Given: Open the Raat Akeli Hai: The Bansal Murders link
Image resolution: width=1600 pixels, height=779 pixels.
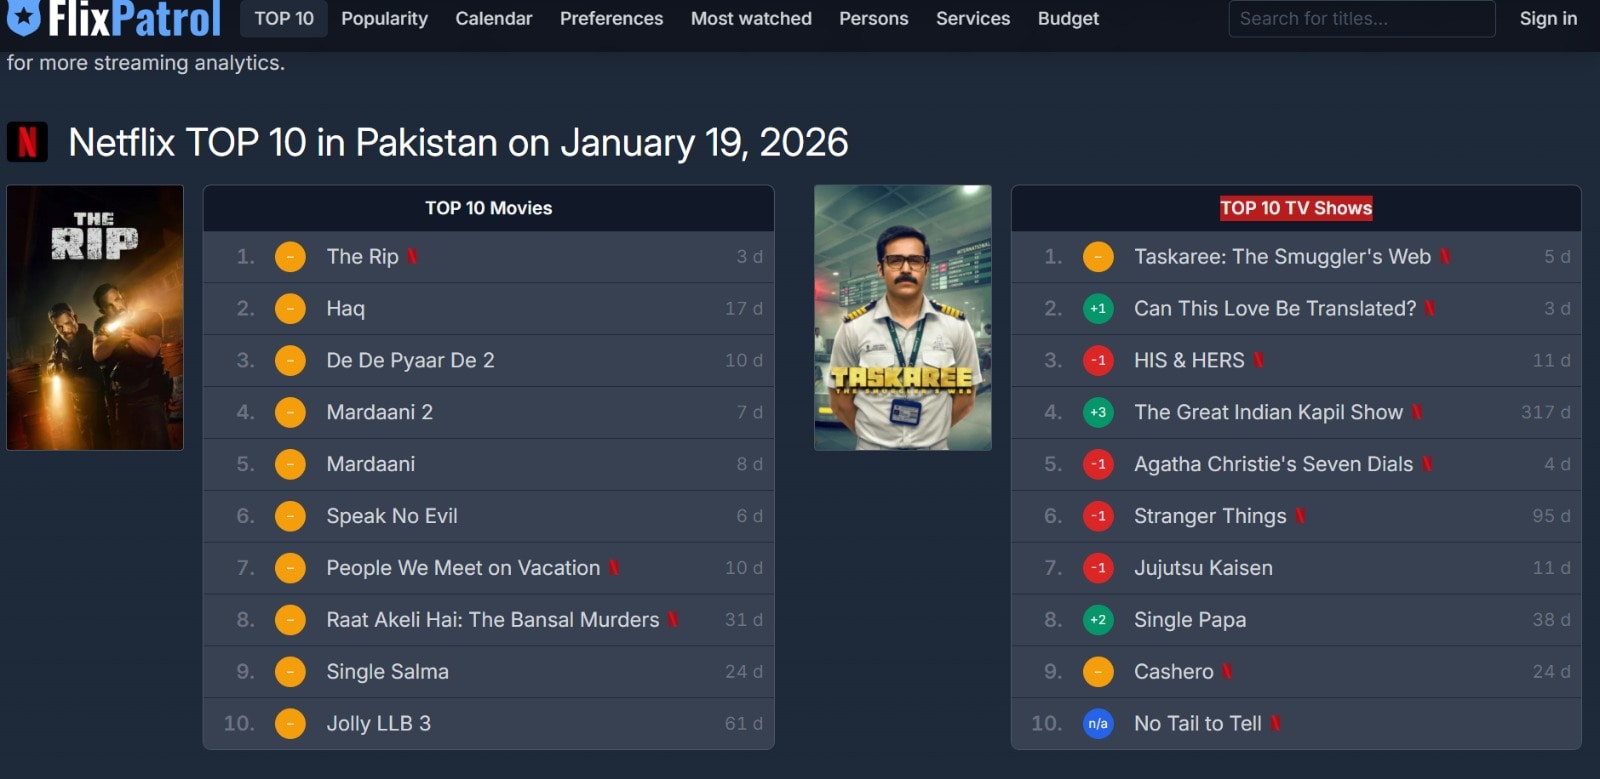Looking at the screenshot, I should [x=492, y=620].
